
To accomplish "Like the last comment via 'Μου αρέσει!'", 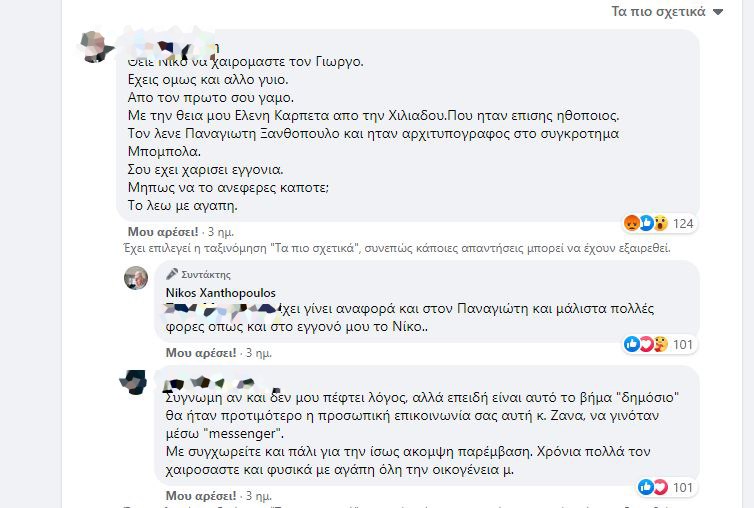I will [x=201, y=495].
